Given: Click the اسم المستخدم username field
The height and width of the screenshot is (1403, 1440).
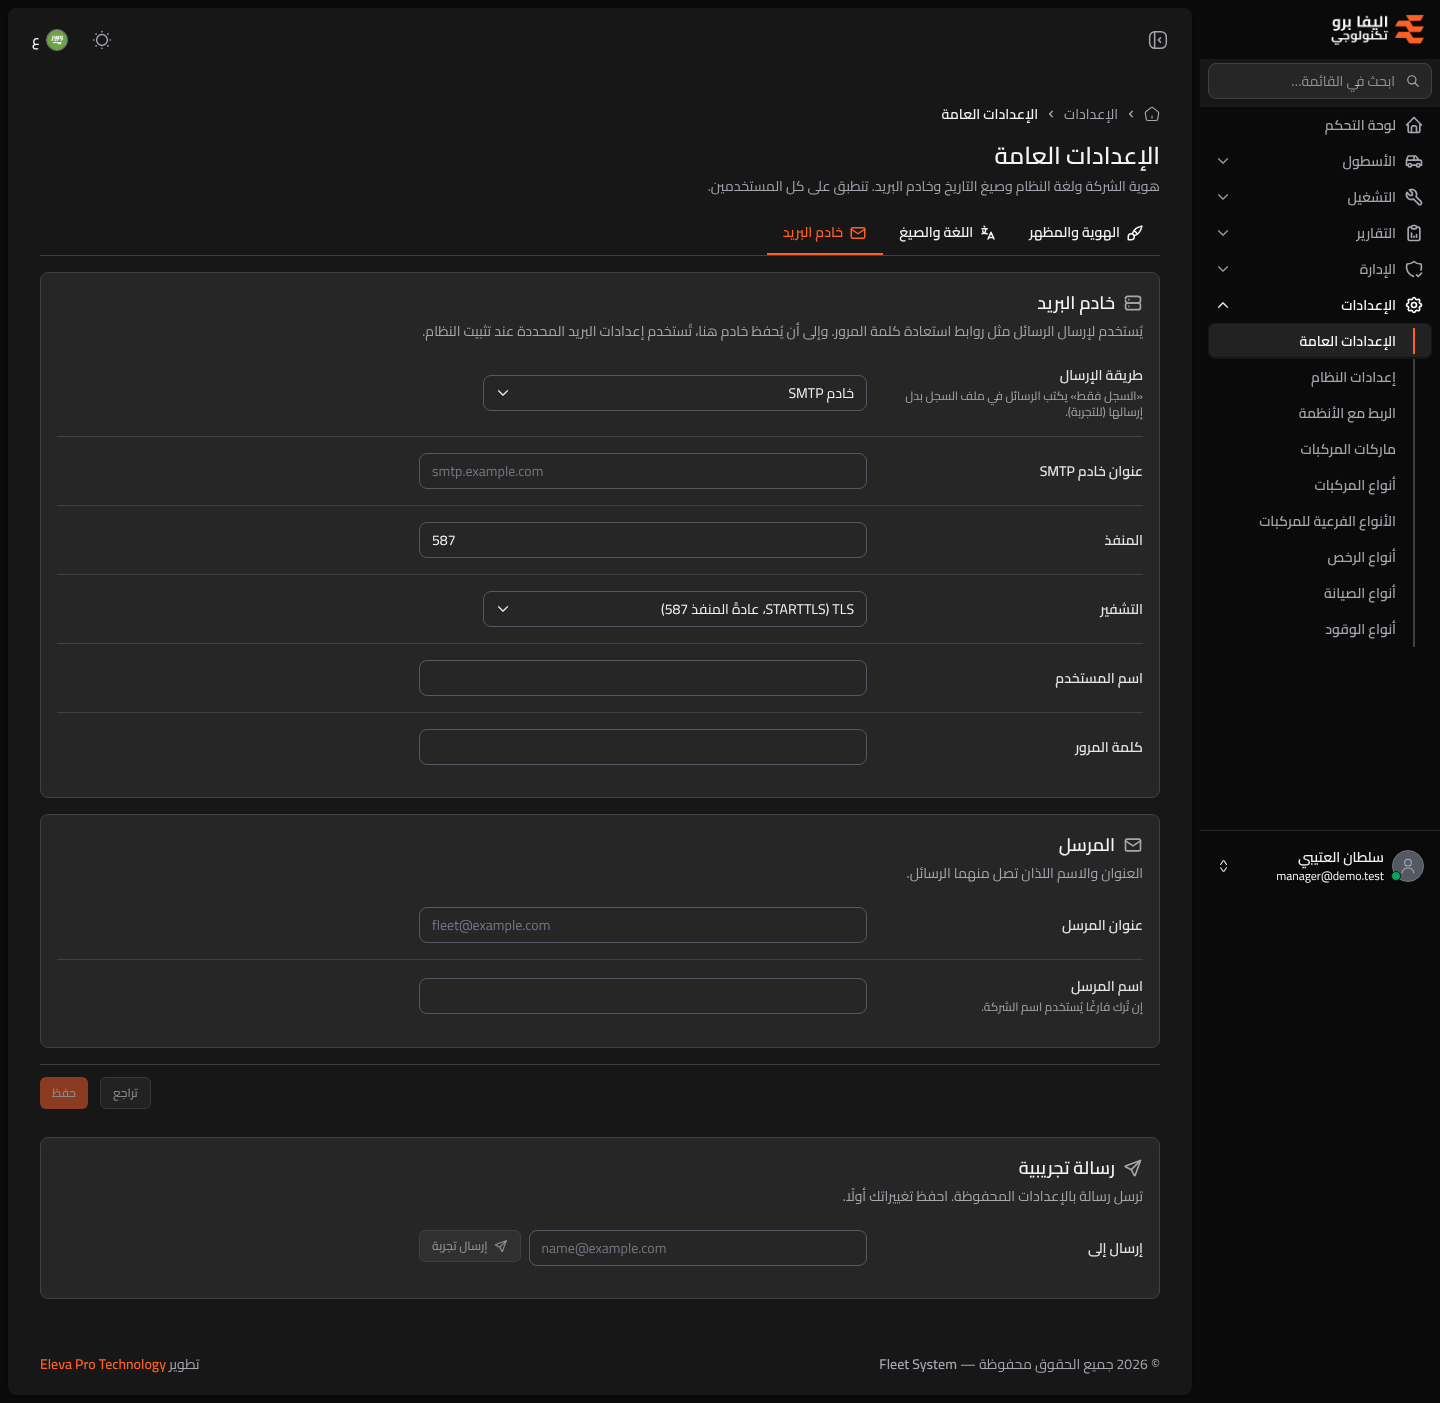Looking at the screenshot, I should [x=643, y=678].
